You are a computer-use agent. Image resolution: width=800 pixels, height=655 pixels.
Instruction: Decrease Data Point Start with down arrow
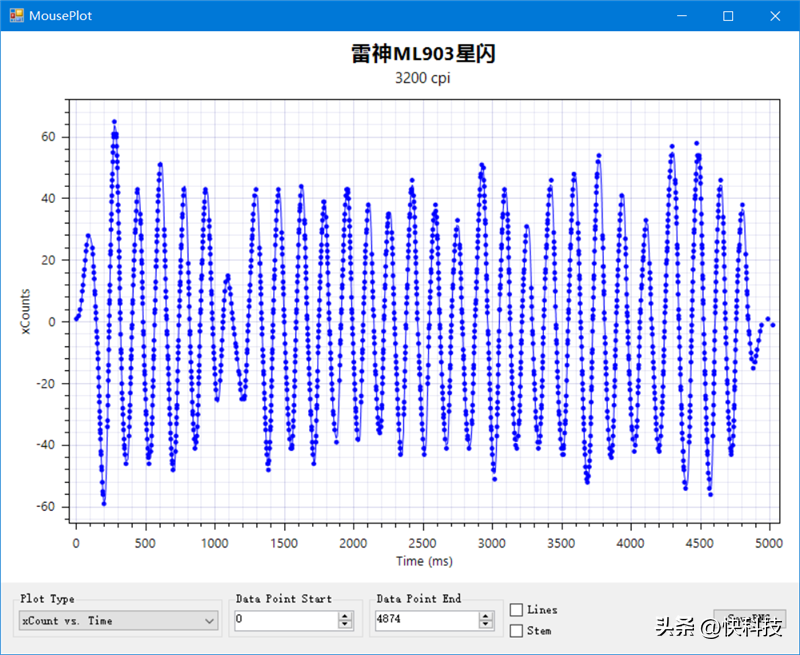pos(345,624)
